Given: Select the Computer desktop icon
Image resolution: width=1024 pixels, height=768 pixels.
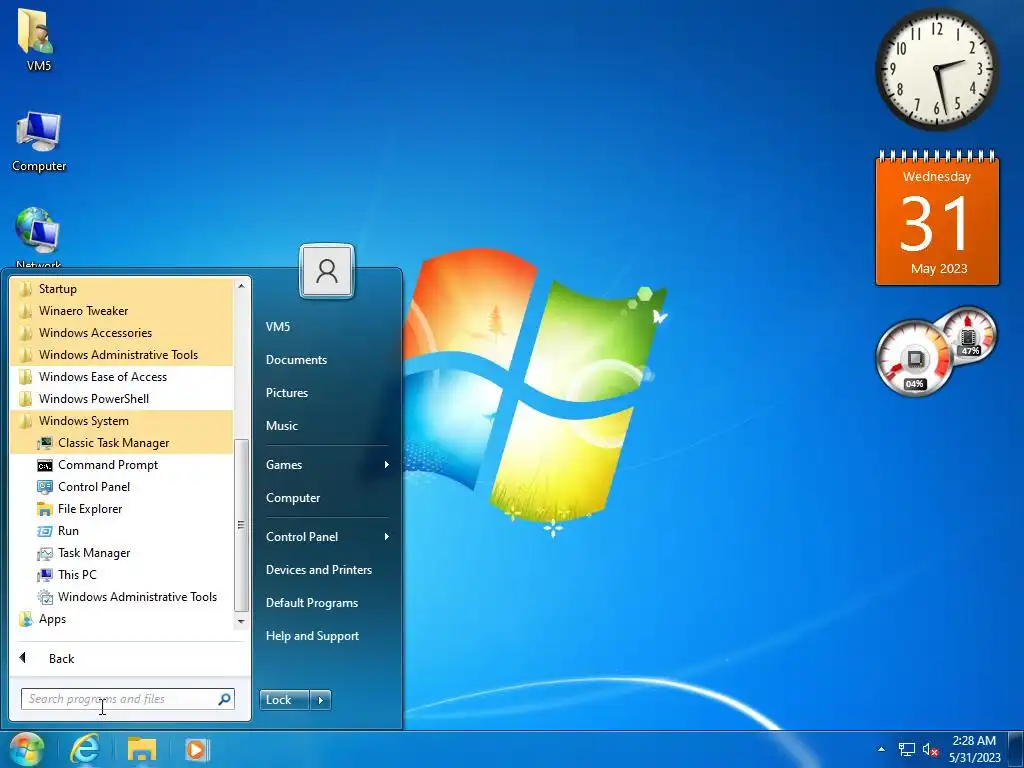Looking at the screenshot, I should pyautogui.click(x=39, y=141).
